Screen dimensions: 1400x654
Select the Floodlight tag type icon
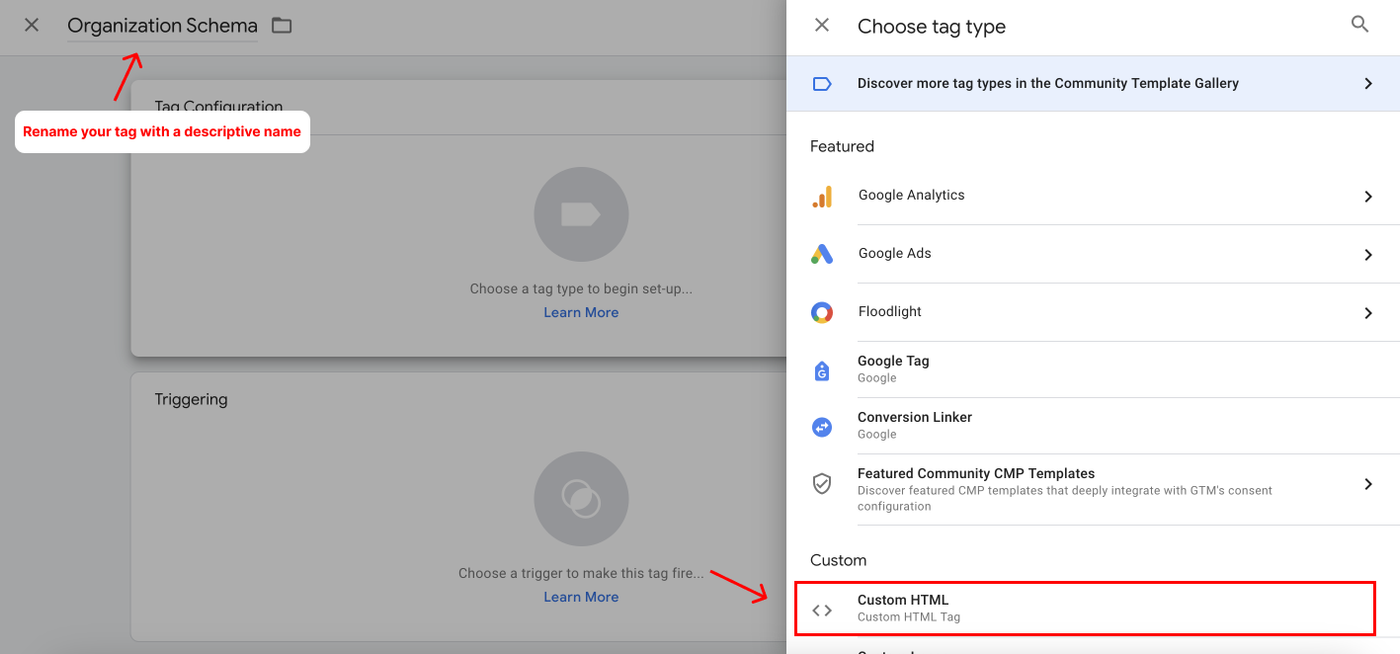[822, 312]
